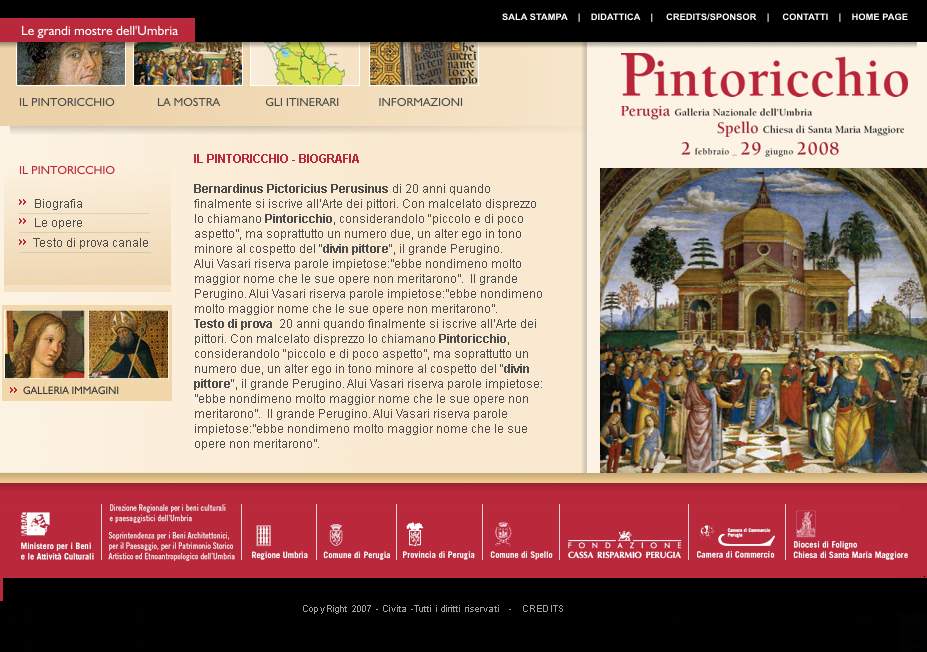Click the Comune di Spello crest icon
This screenshot has width=927, height=652.
pos(503,533)
